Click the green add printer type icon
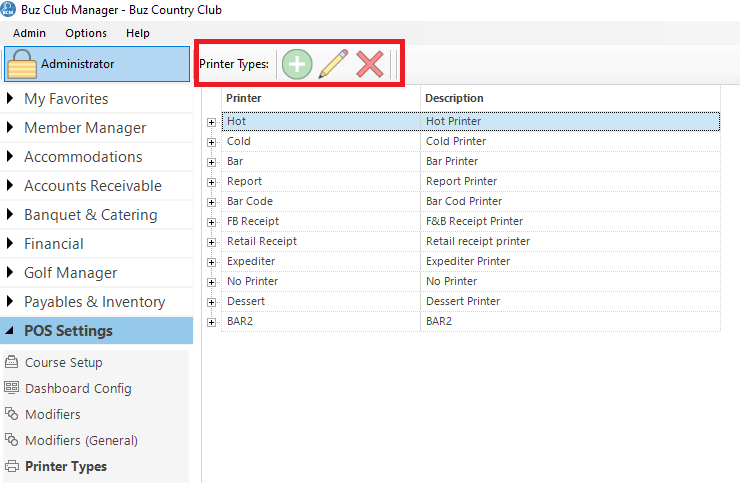 click(296, 65)
